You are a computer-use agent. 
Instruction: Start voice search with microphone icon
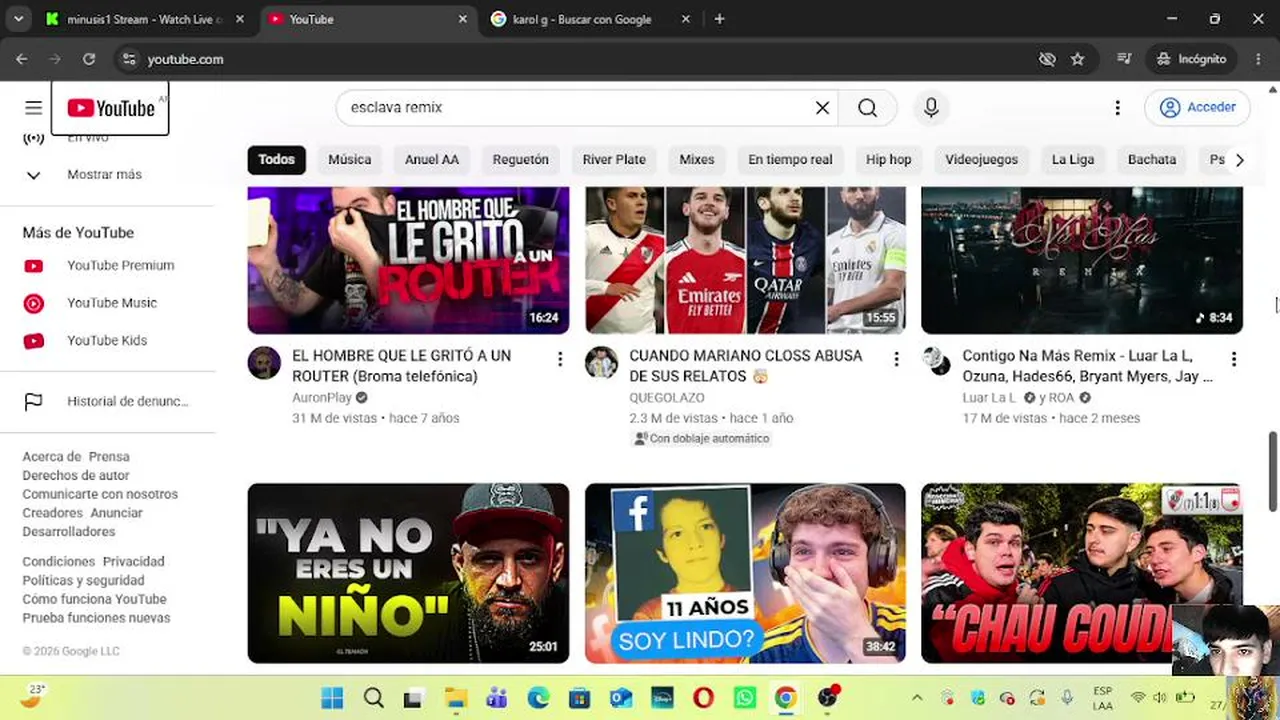[931, 108]
